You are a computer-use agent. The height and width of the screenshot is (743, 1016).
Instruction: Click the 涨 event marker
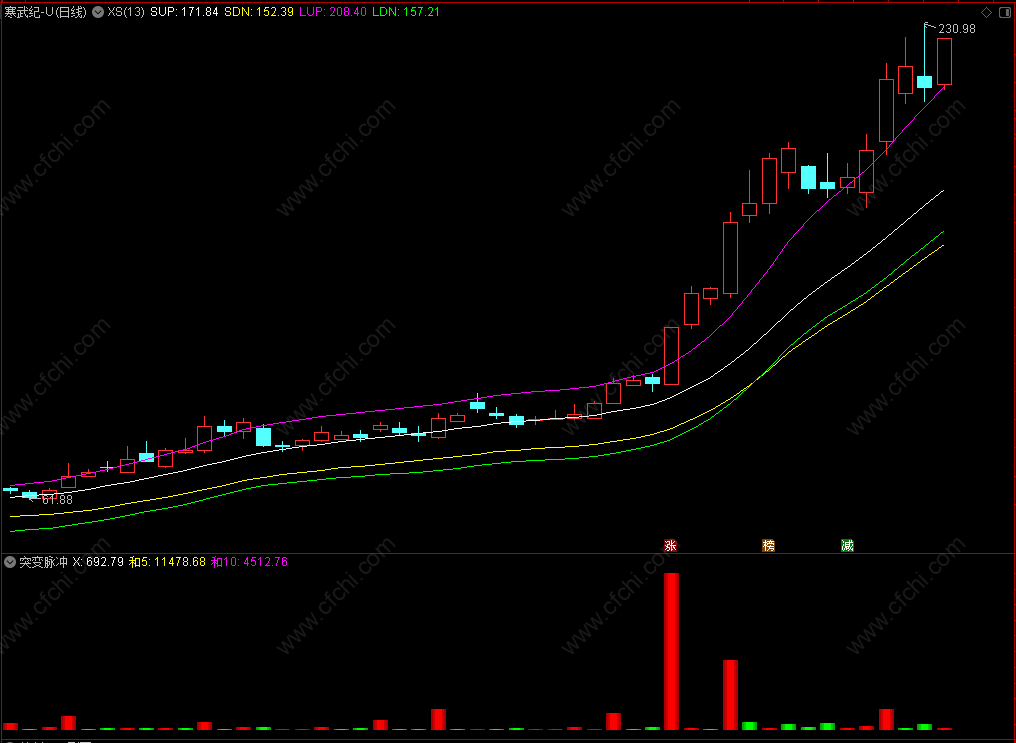point(671,545)
